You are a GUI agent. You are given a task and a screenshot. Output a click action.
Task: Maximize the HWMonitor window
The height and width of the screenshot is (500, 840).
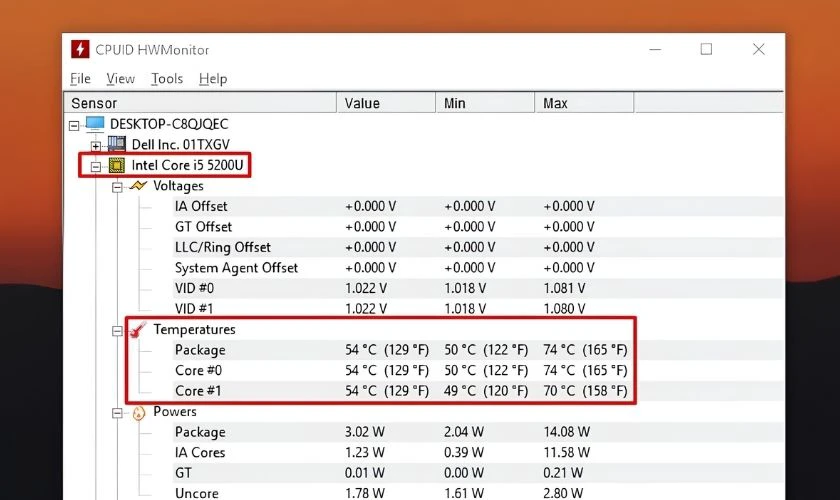707,49
